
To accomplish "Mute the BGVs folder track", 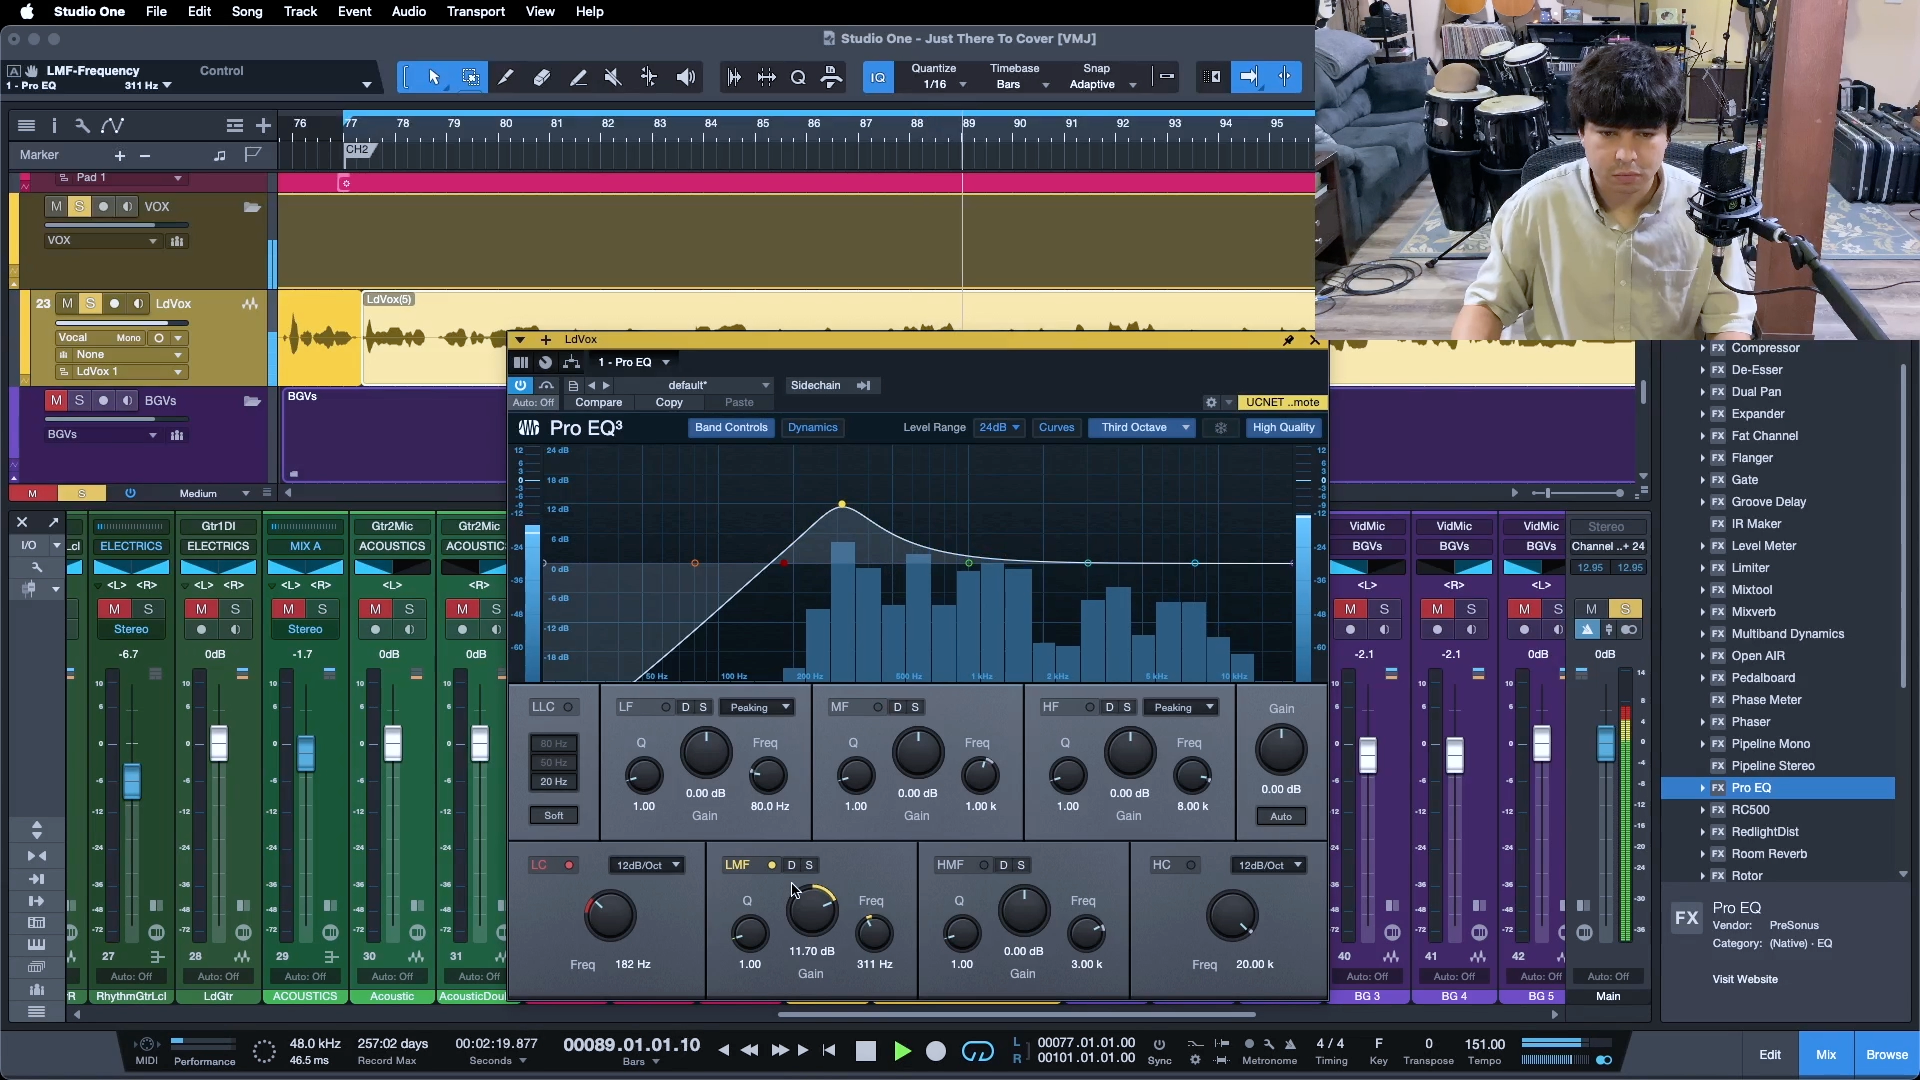I will click(56, 401).
